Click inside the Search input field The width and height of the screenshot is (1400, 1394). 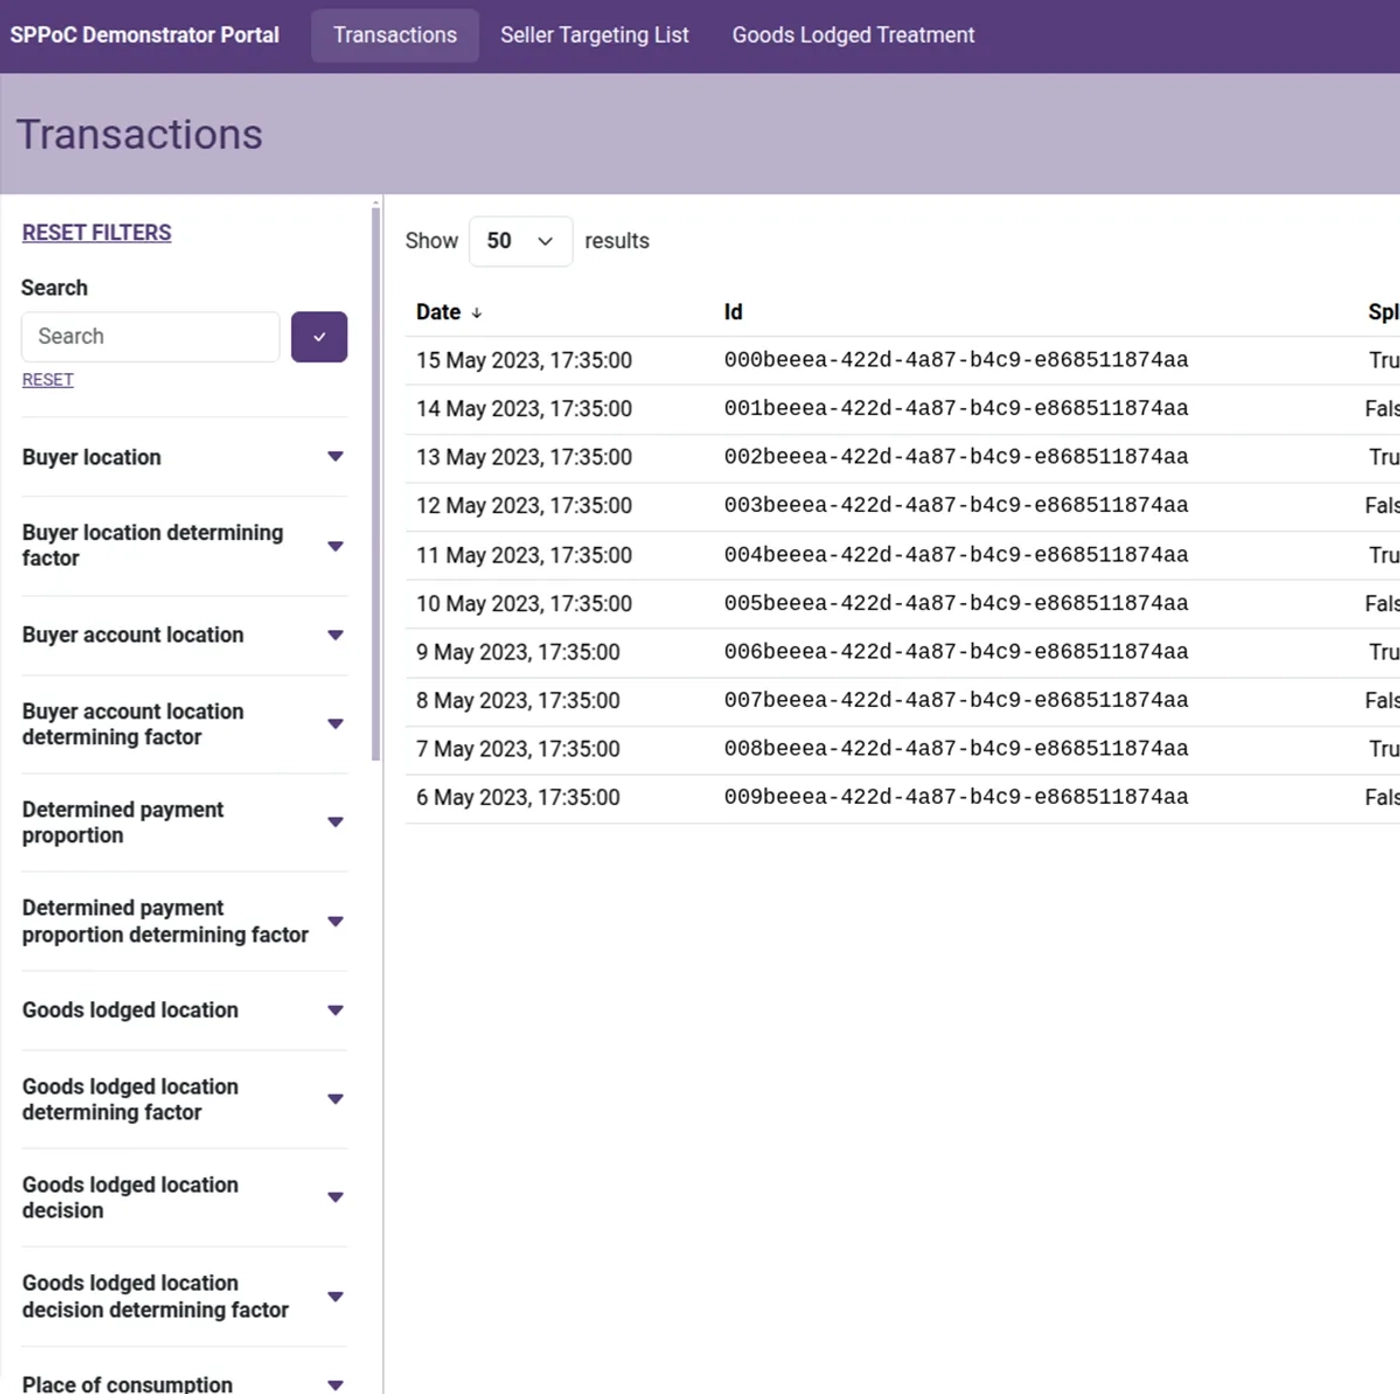[150, 336]
